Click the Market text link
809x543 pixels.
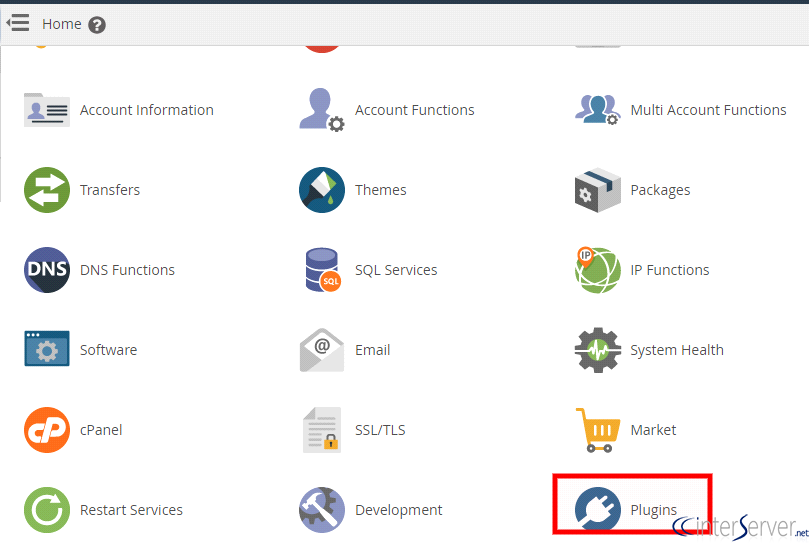pos(653,430)
